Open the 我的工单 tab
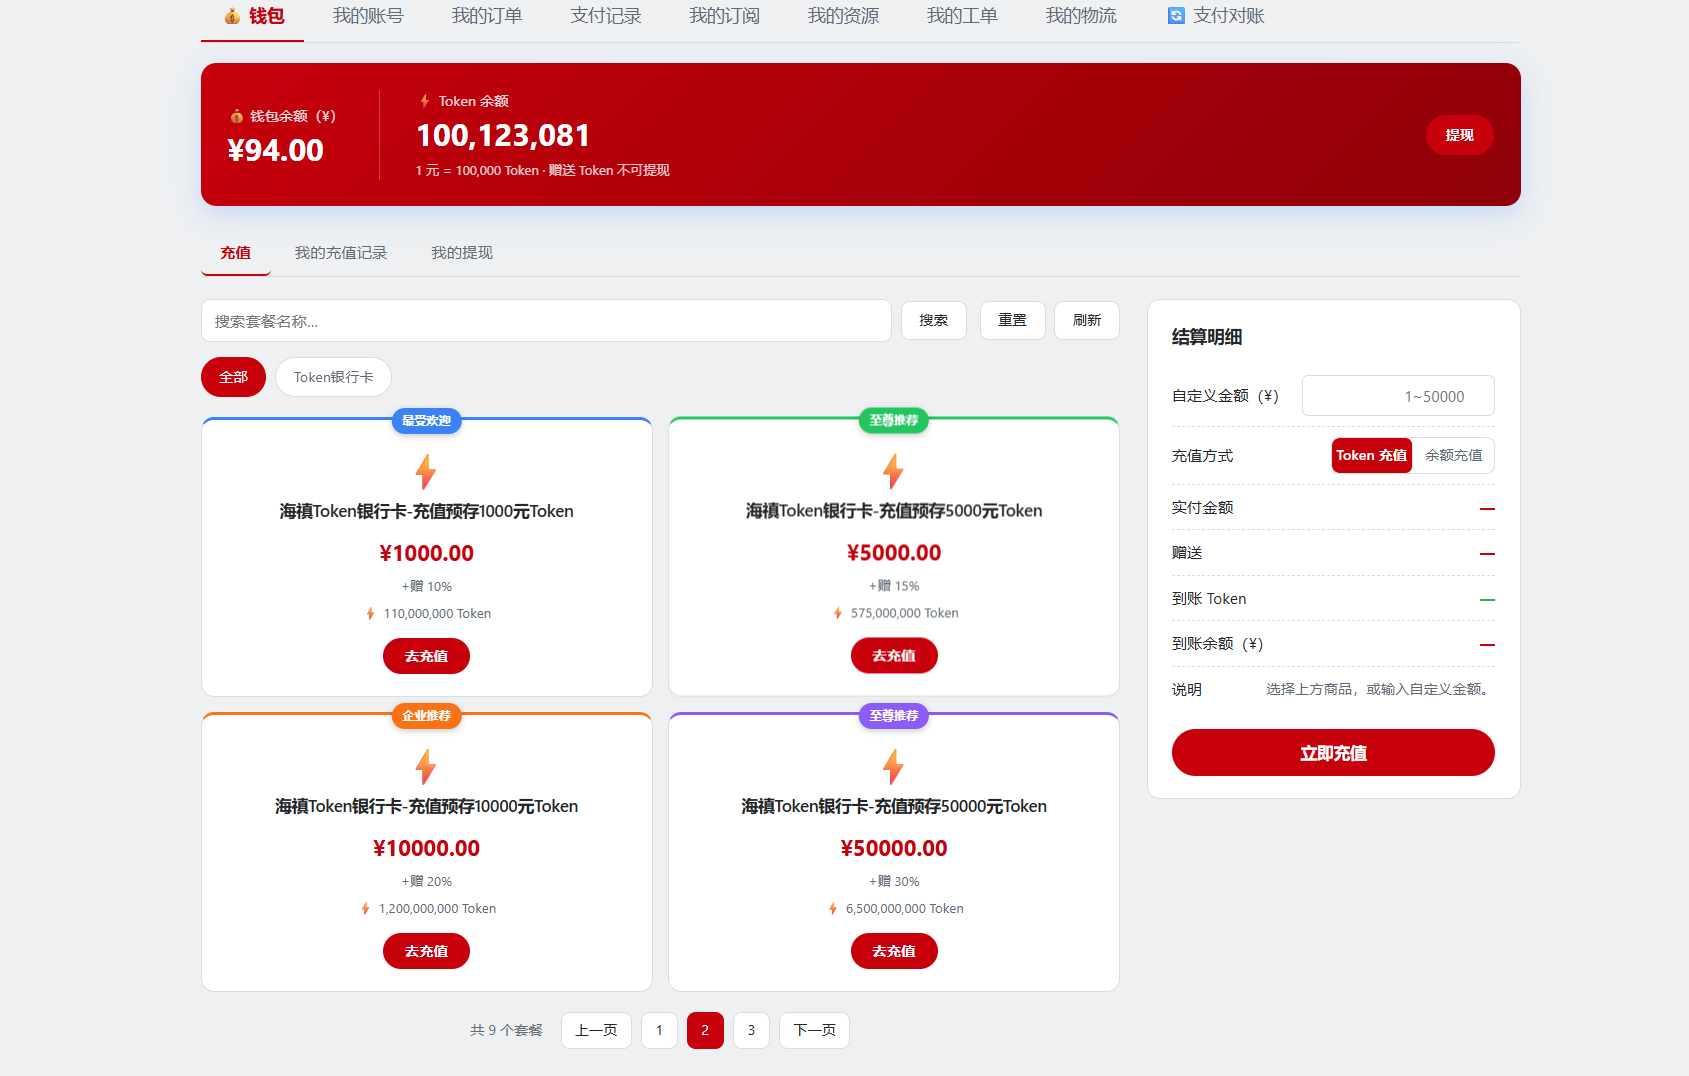 [962, 16]
